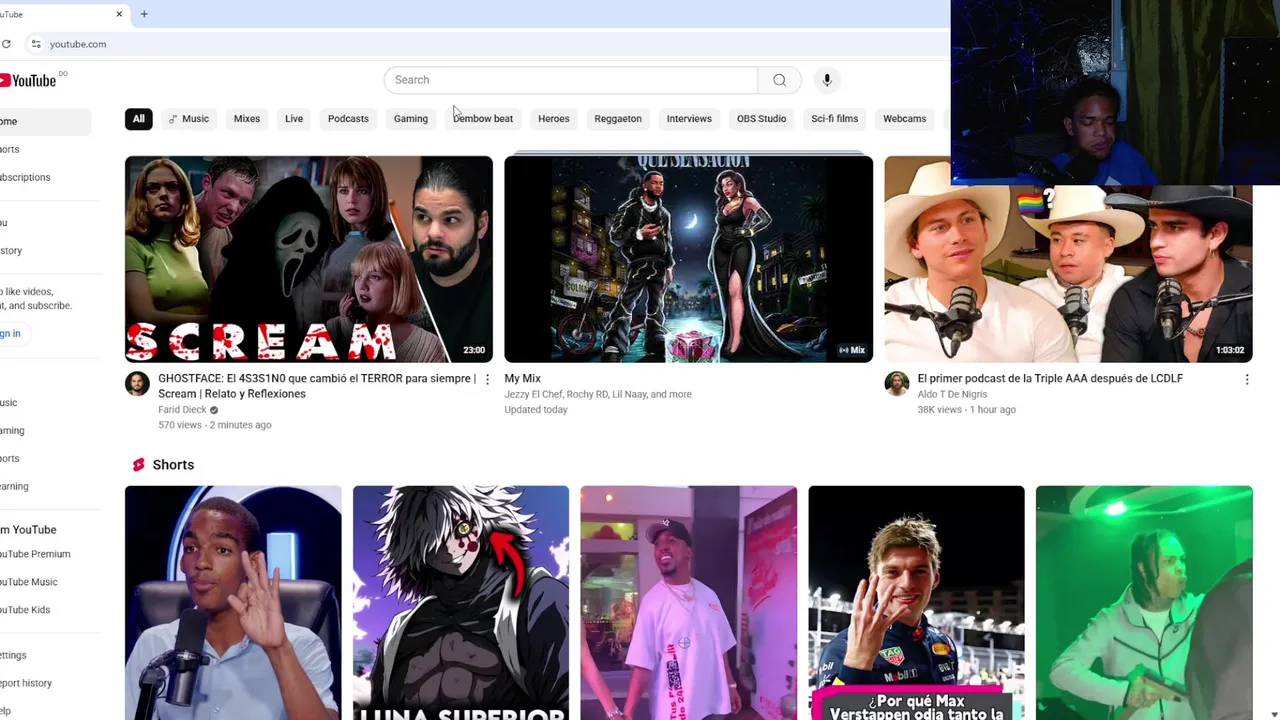The image size is (1280, 720).
Task: Open Sports in the sidebar
Action: 45,459
